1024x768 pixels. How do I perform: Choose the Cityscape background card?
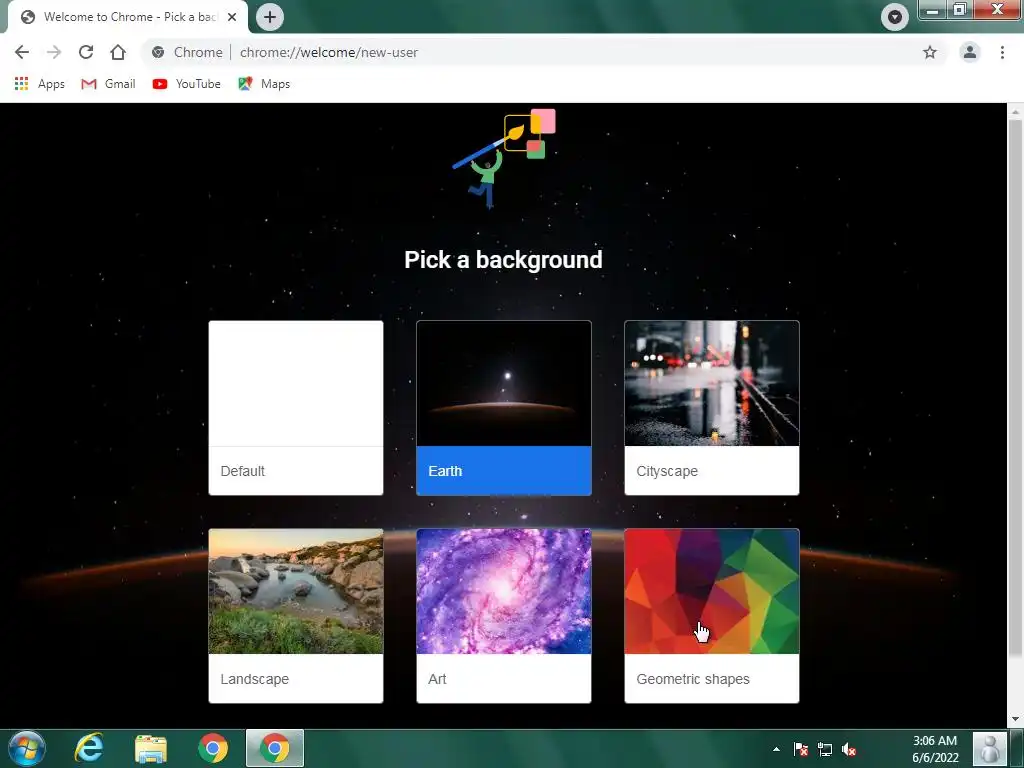[712, 408]
